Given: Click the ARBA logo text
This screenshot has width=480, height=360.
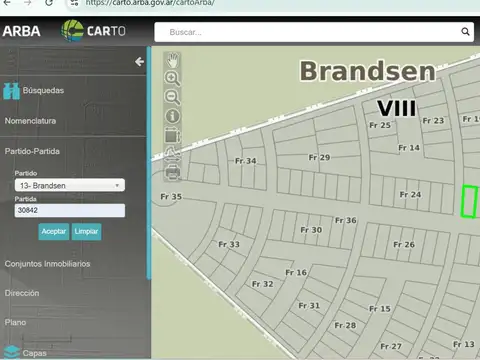Looking at the screenshot, I should click(22, 31).
